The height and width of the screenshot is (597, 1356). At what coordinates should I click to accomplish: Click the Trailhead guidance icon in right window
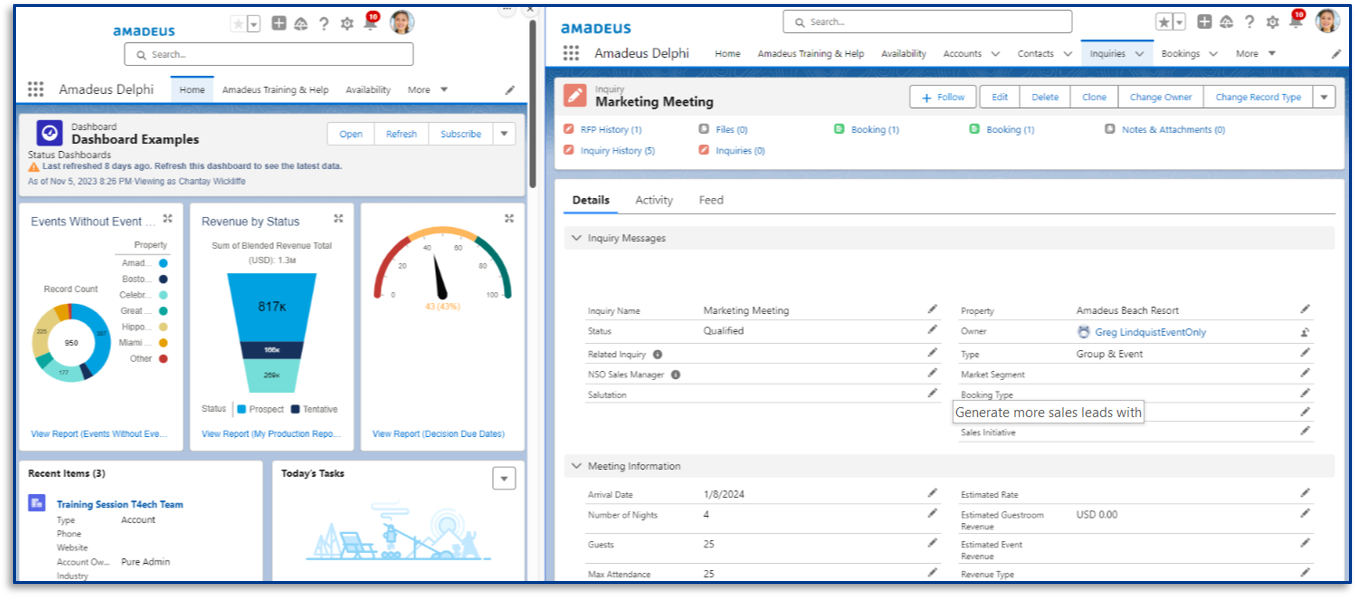point(1227,22)
